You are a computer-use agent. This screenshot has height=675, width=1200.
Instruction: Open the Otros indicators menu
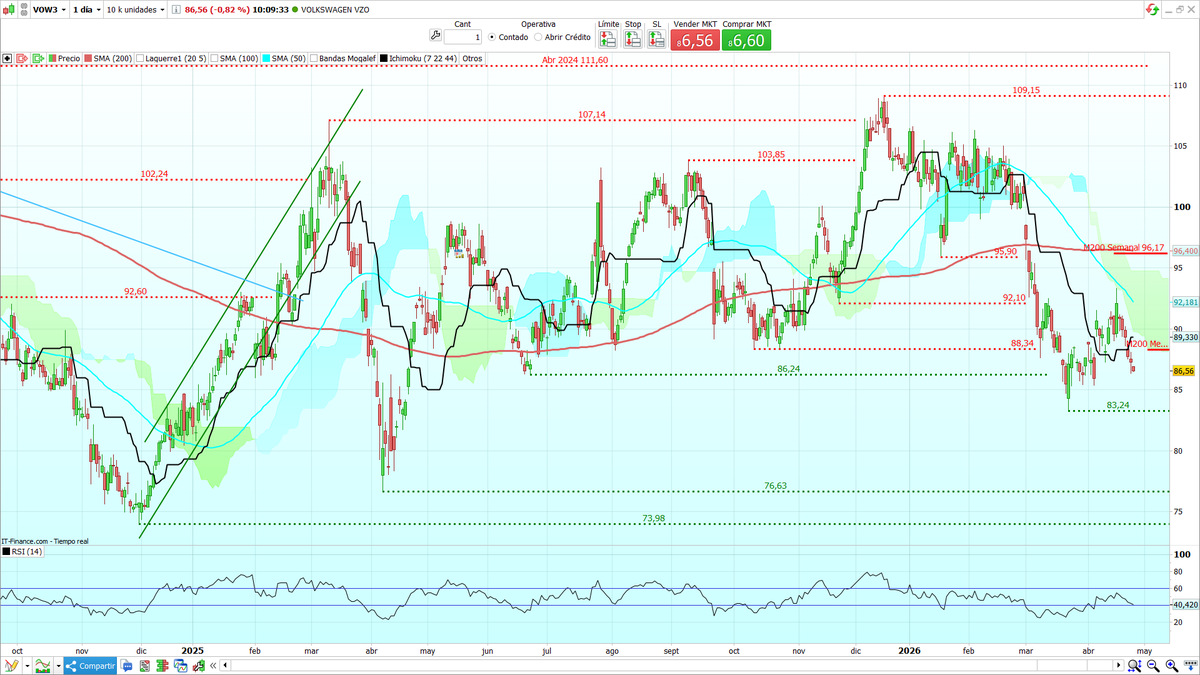[472, 59]
